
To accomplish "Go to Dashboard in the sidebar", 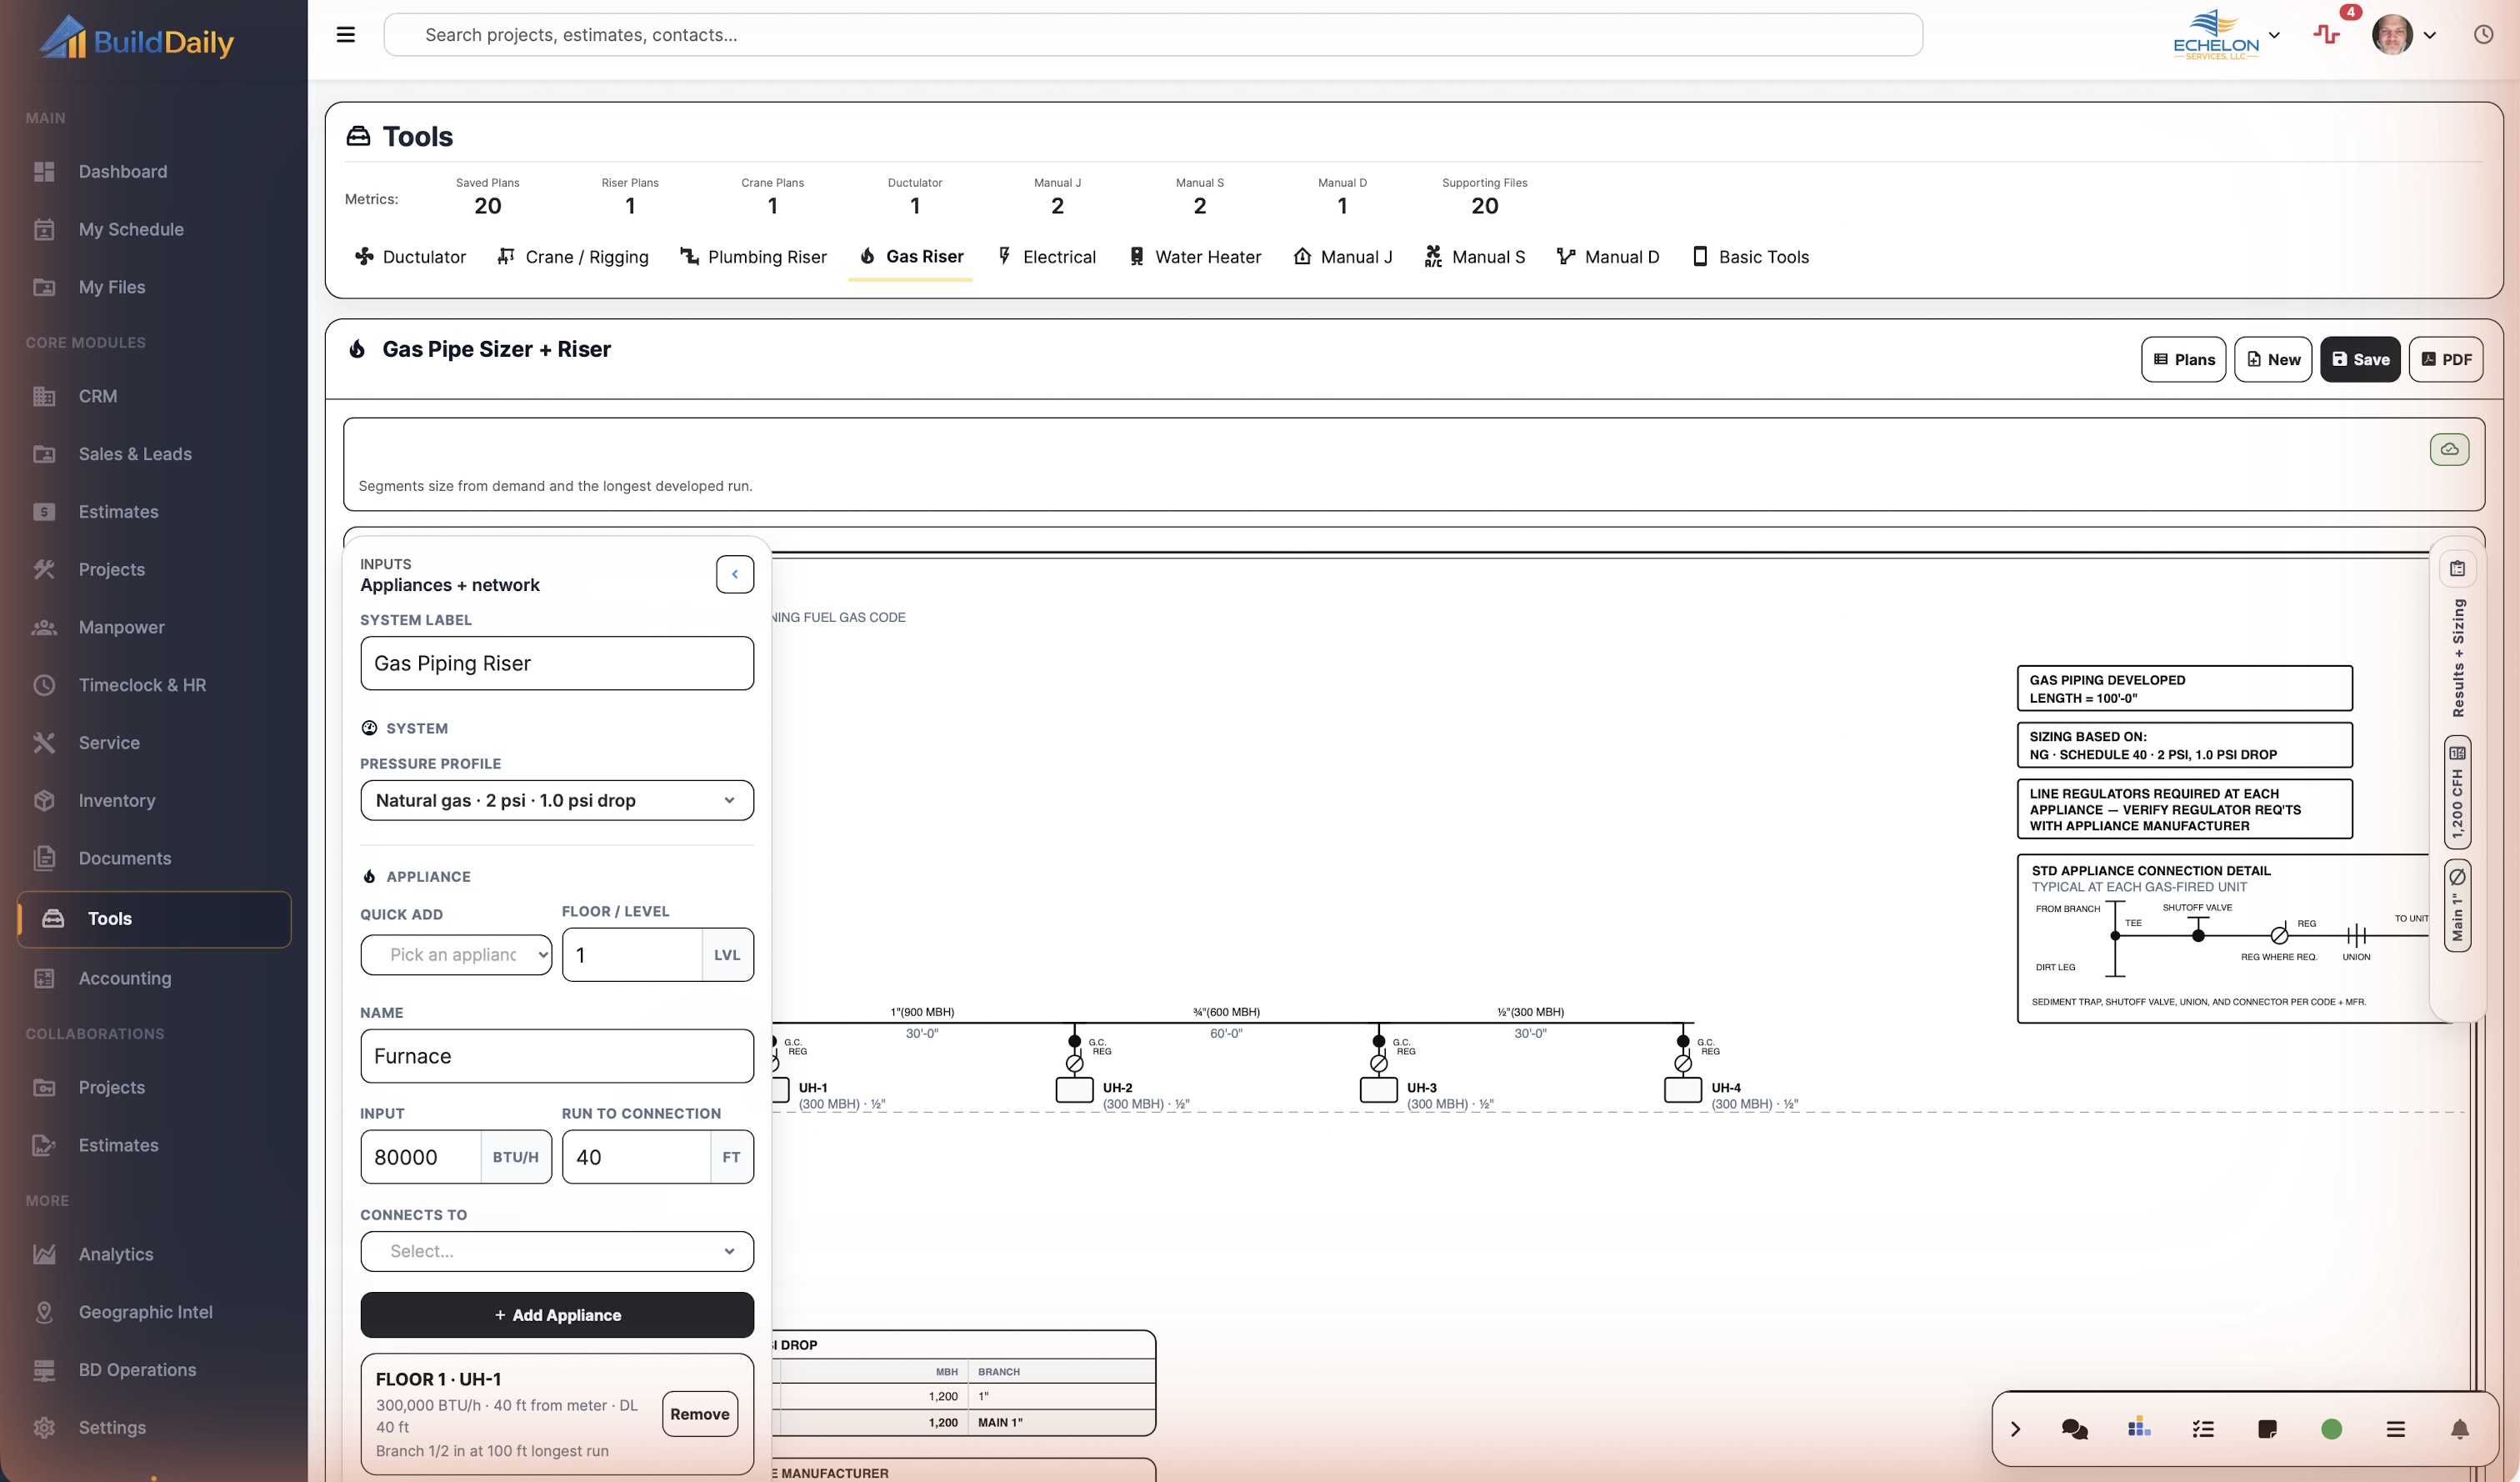I will click(154, 172).
